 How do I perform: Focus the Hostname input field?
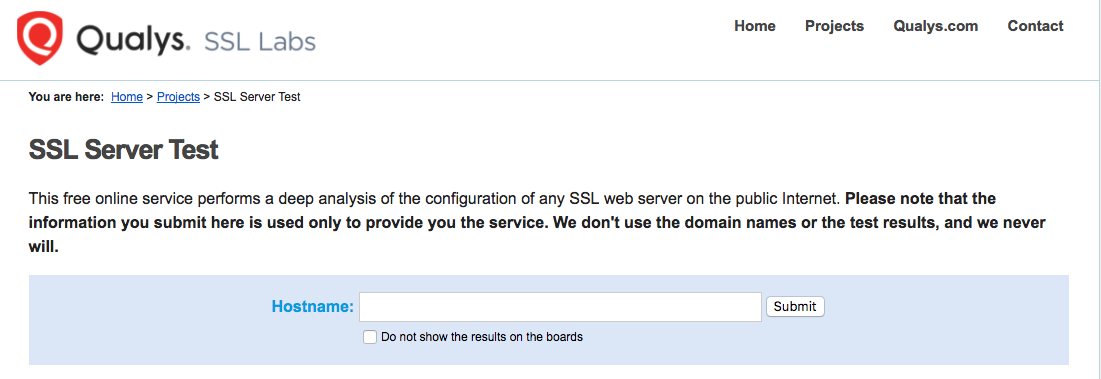560,307
